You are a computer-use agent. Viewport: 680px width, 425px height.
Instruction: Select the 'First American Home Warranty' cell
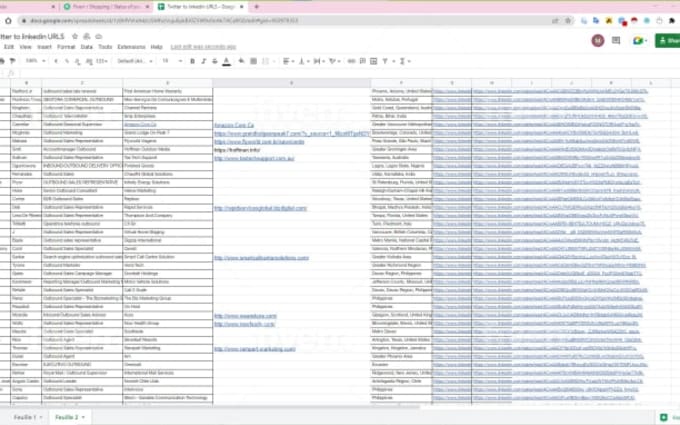(168, 92)
